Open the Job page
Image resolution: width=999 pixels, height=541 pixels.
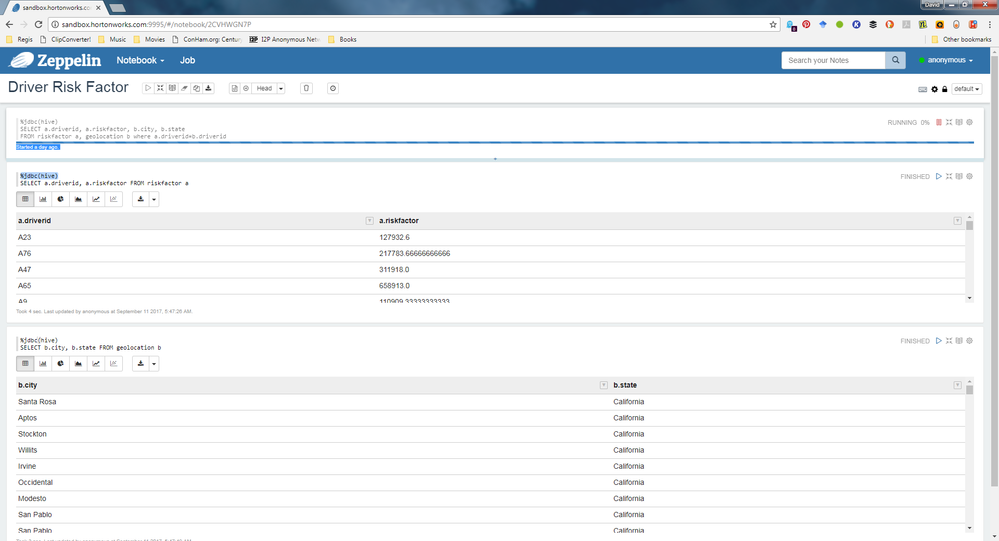point(187,60)
